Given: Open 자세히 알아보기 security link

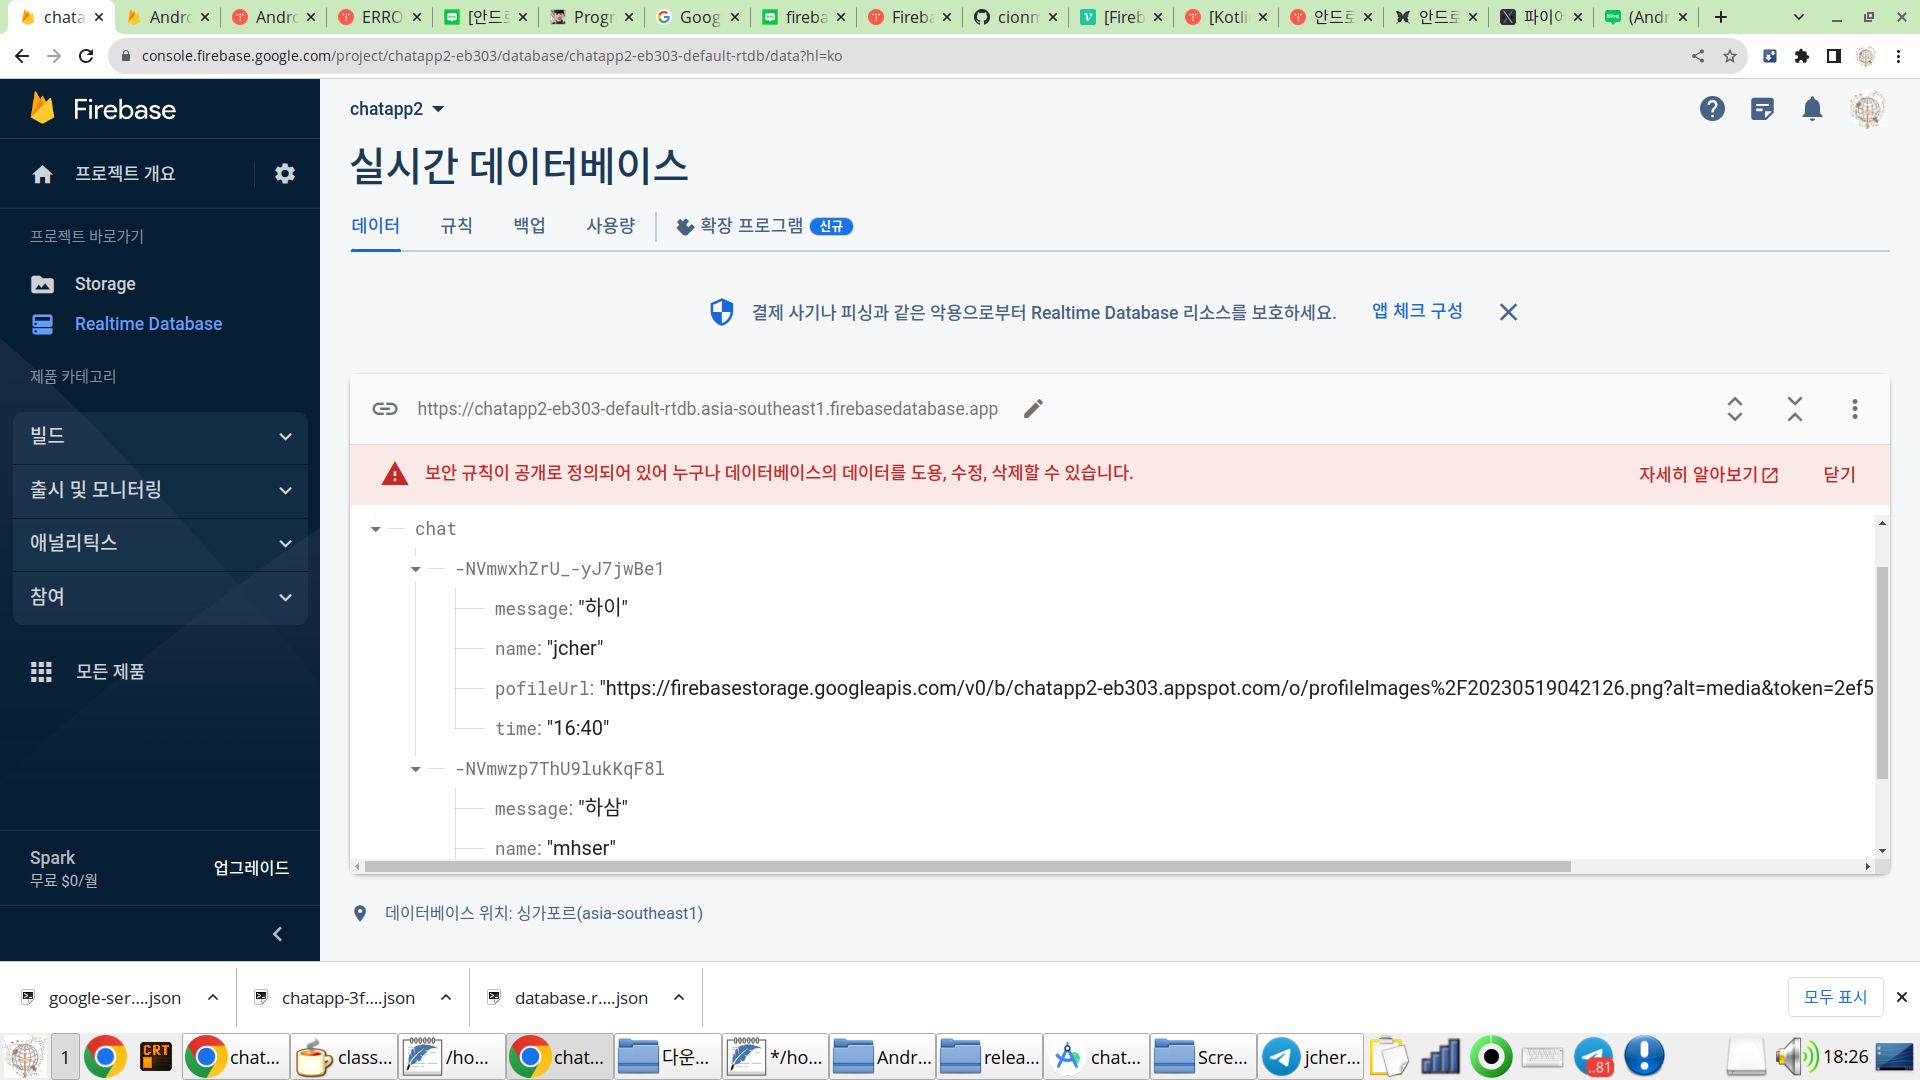Looking at the screenshot, I should pos(1708,474).
